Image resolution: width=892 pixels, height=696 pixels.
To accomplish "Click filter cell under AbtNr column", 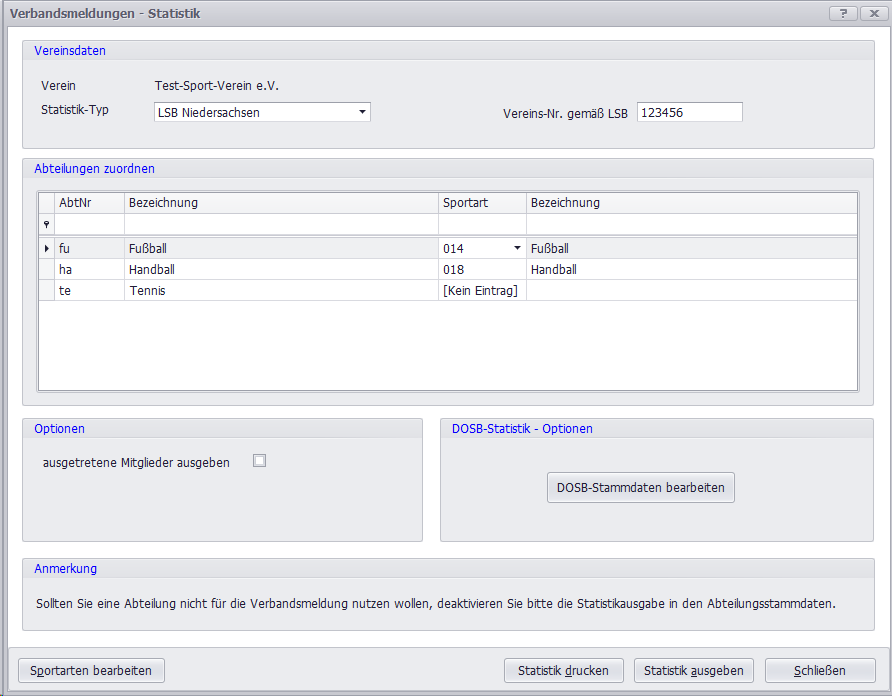I will [89, 225].
